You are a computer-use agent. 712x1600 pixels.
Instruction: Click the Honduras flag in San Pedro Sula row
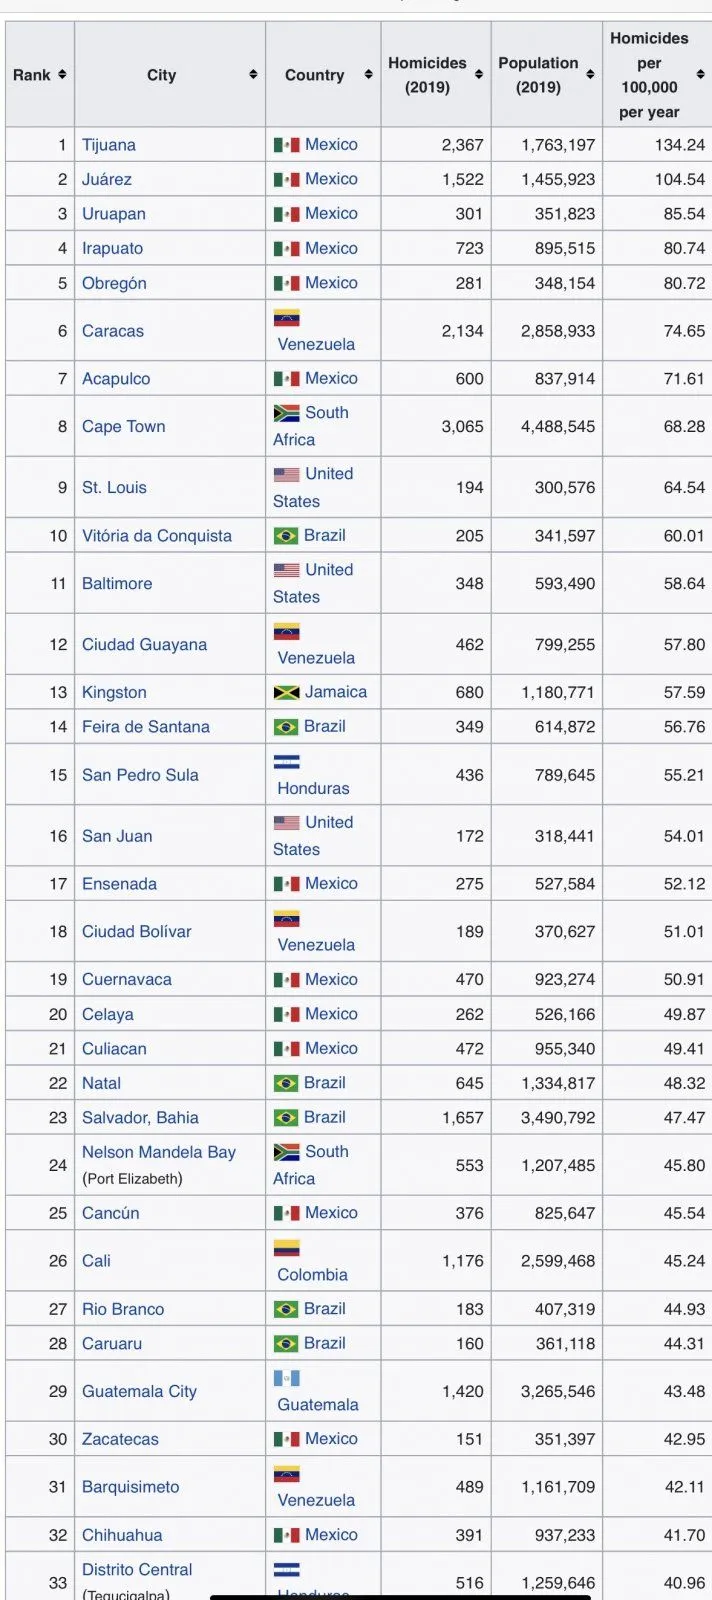tap(286, 762)
